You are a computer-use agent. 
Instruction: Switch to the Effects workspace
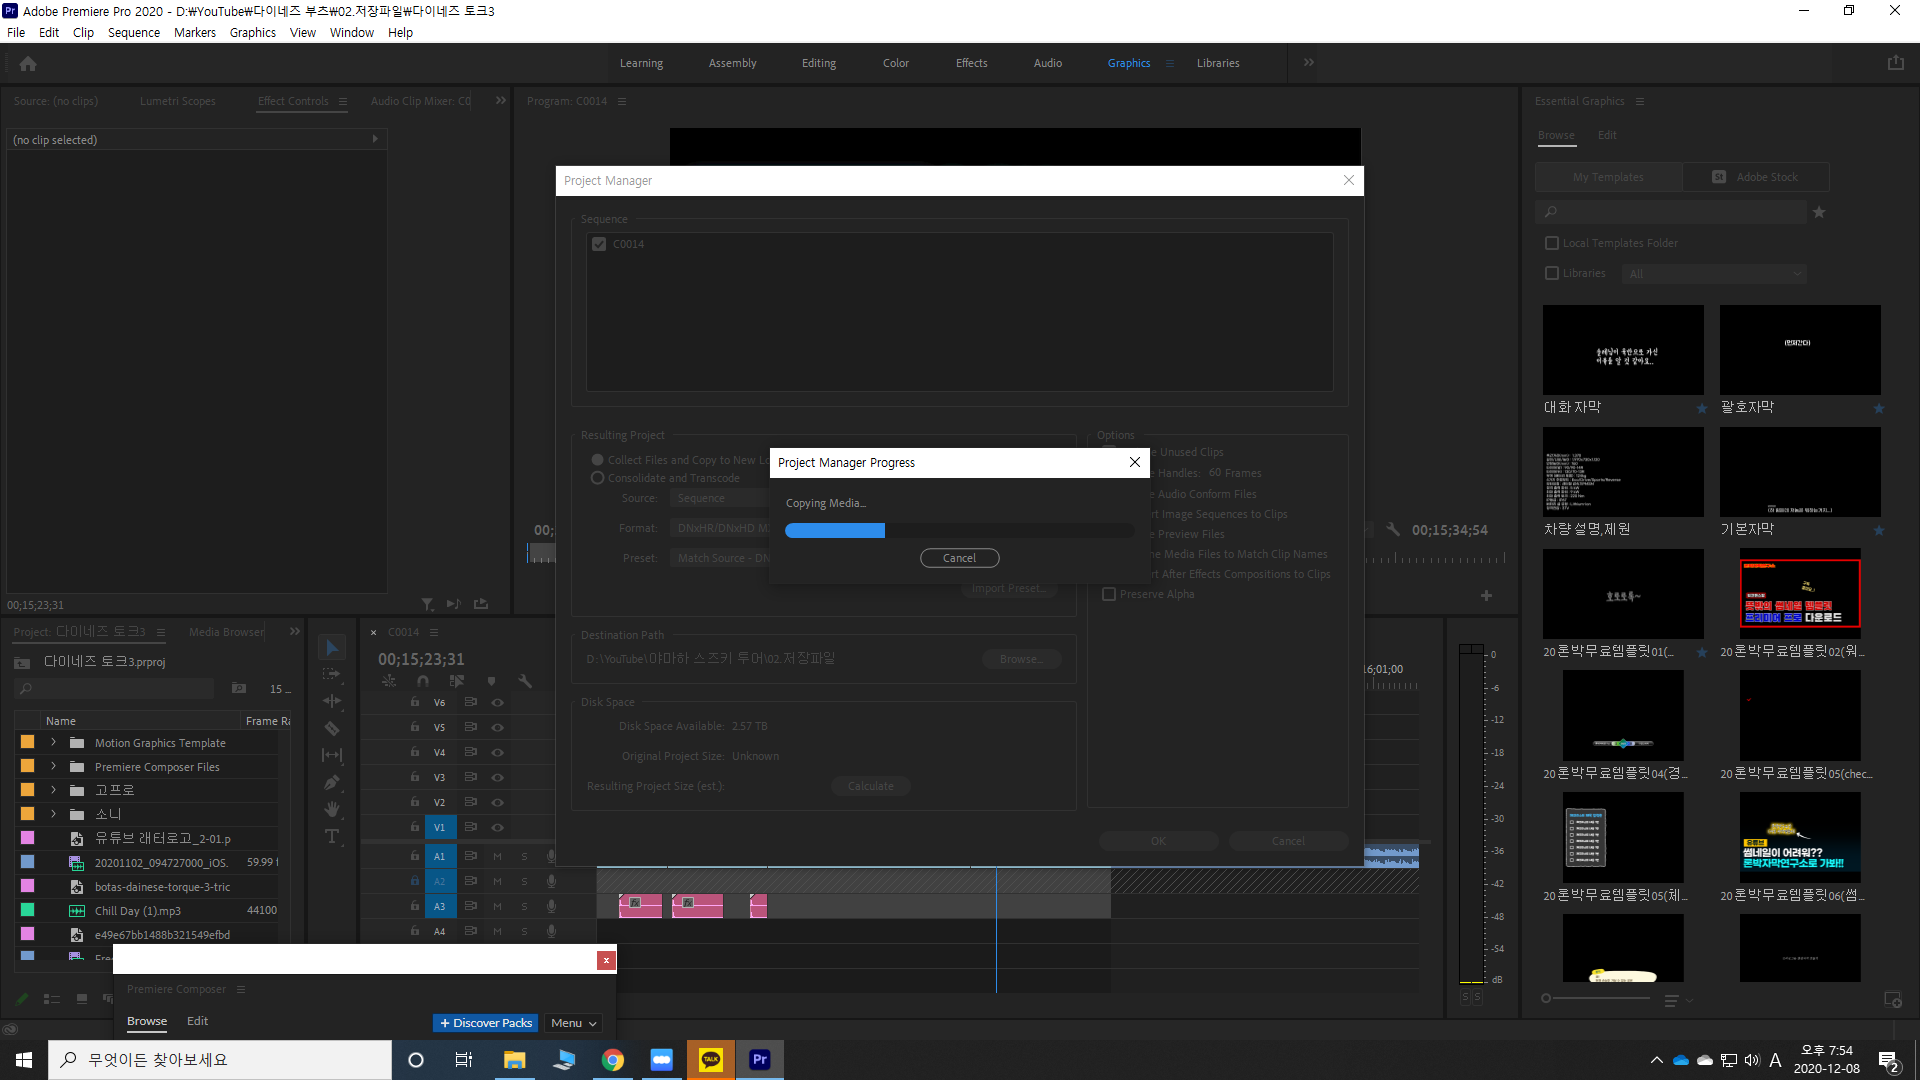(x=971, y=62)
